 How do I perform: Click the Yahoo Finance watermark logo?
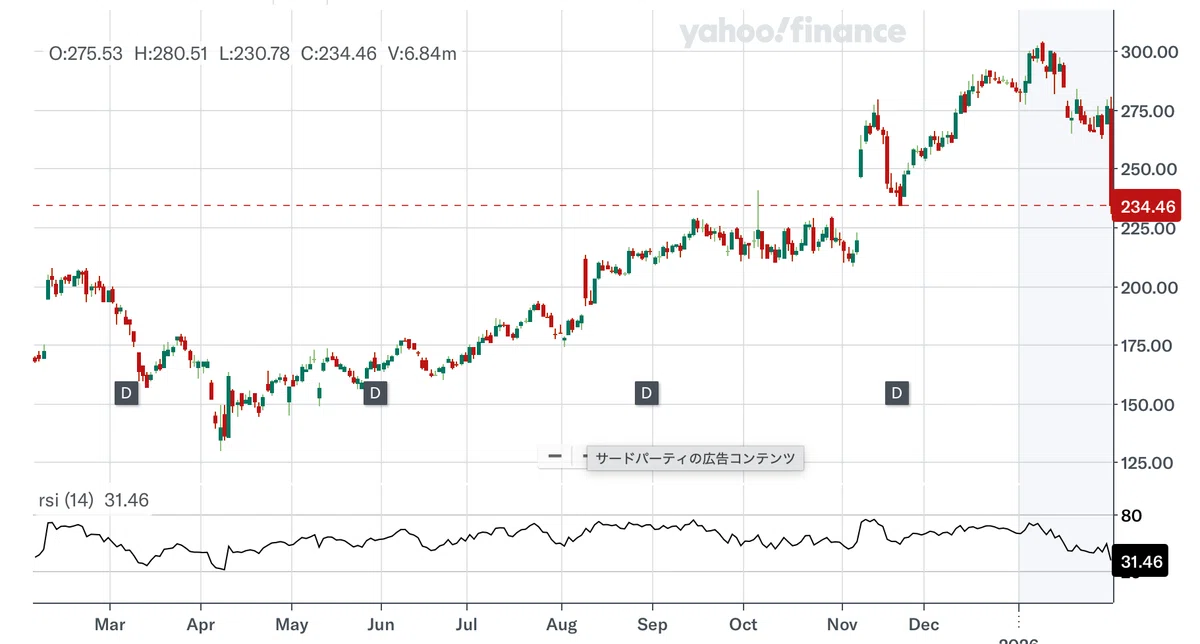[x=792, y=33]
